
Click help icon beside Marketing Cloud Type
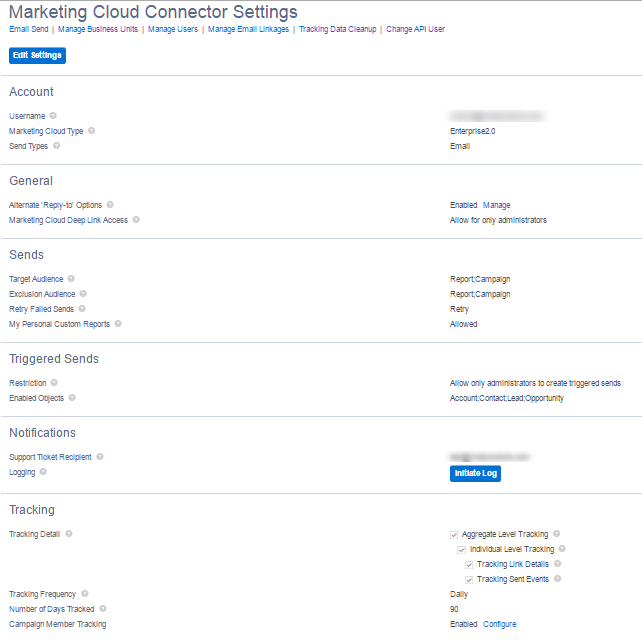[x=92, y=131]
